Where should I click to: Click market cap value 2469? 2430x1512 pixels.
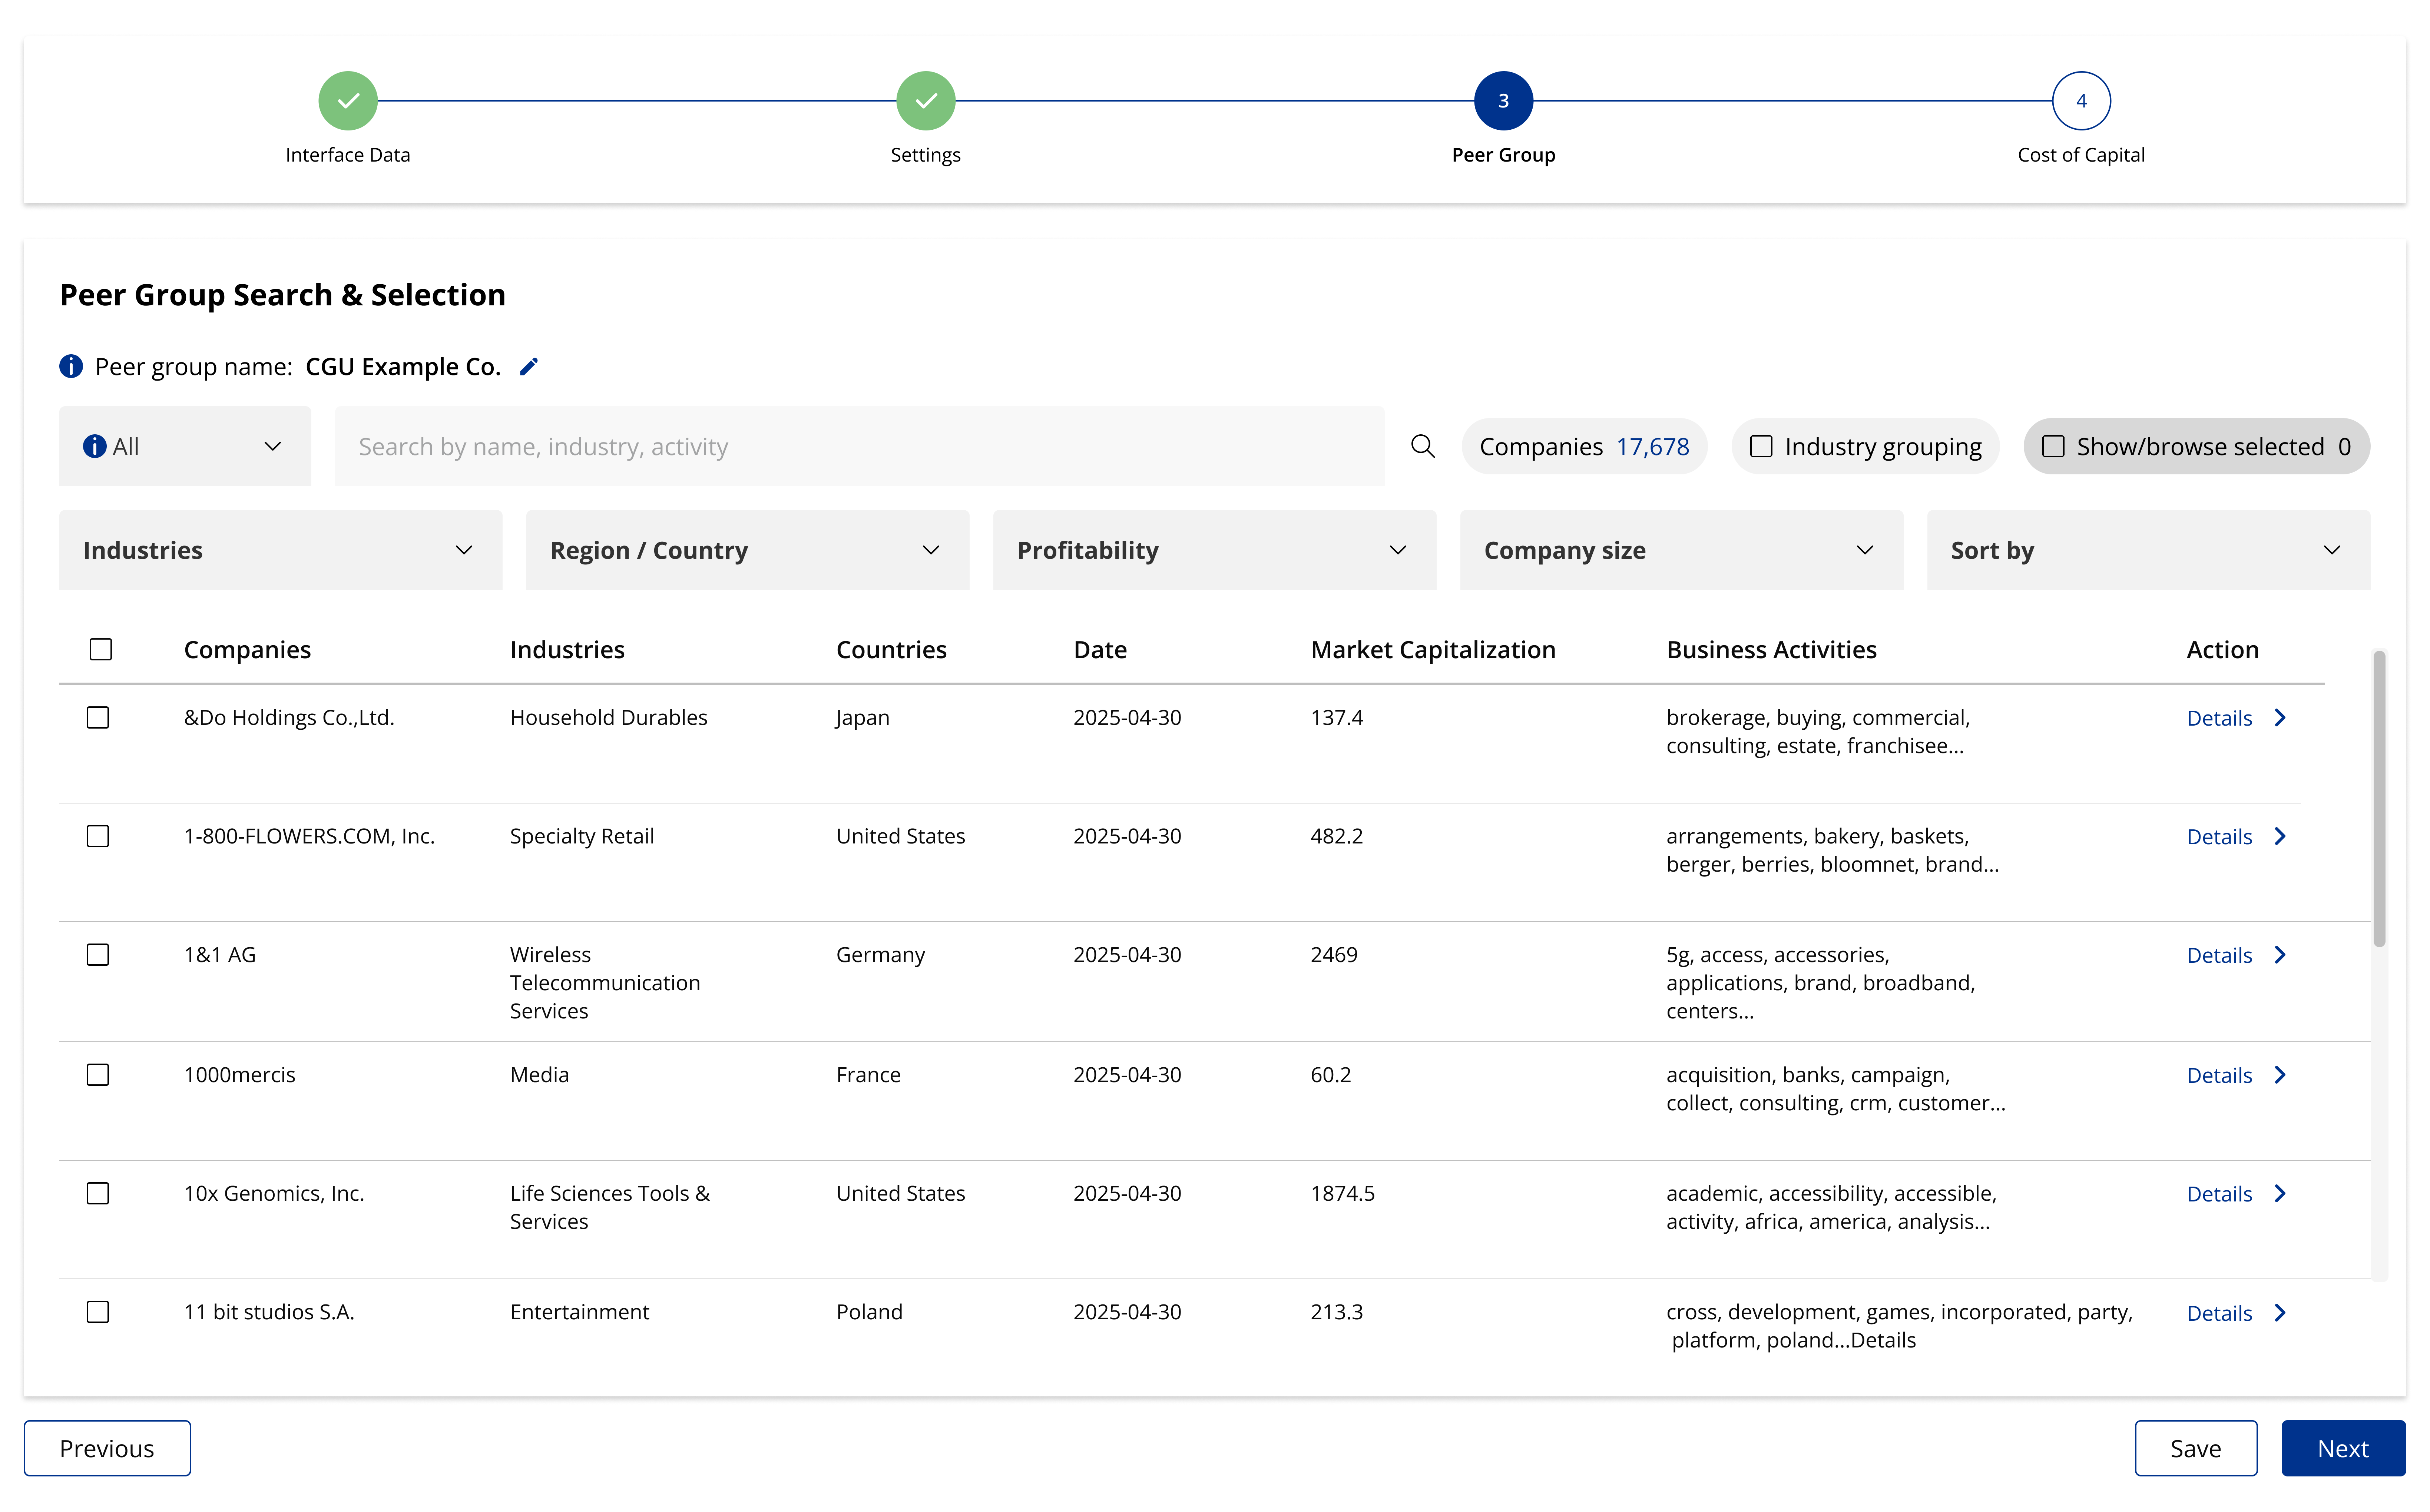click(x=1334, y=955)
